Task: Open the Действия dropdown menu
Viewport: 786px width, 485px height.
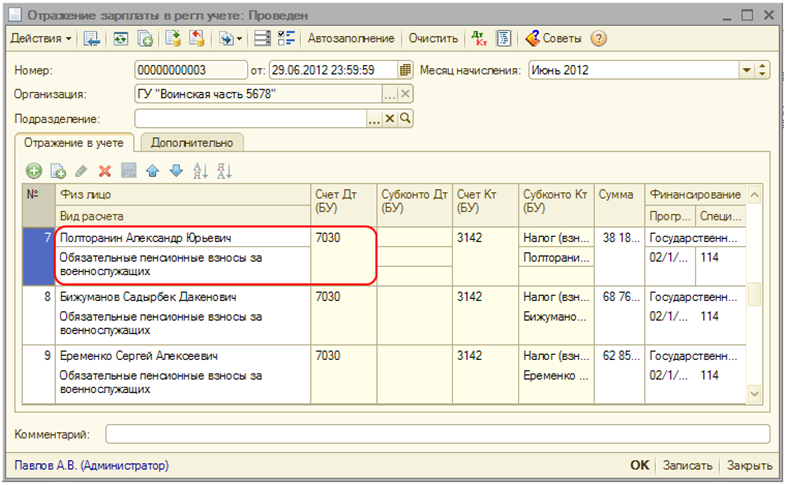Action: tap(41, 39)
